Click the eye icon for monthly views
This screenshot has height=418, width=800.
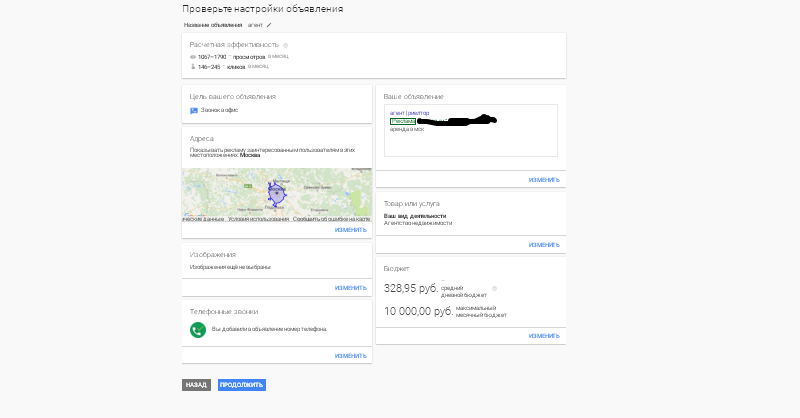pyautogui.click(x=193, y=57)
